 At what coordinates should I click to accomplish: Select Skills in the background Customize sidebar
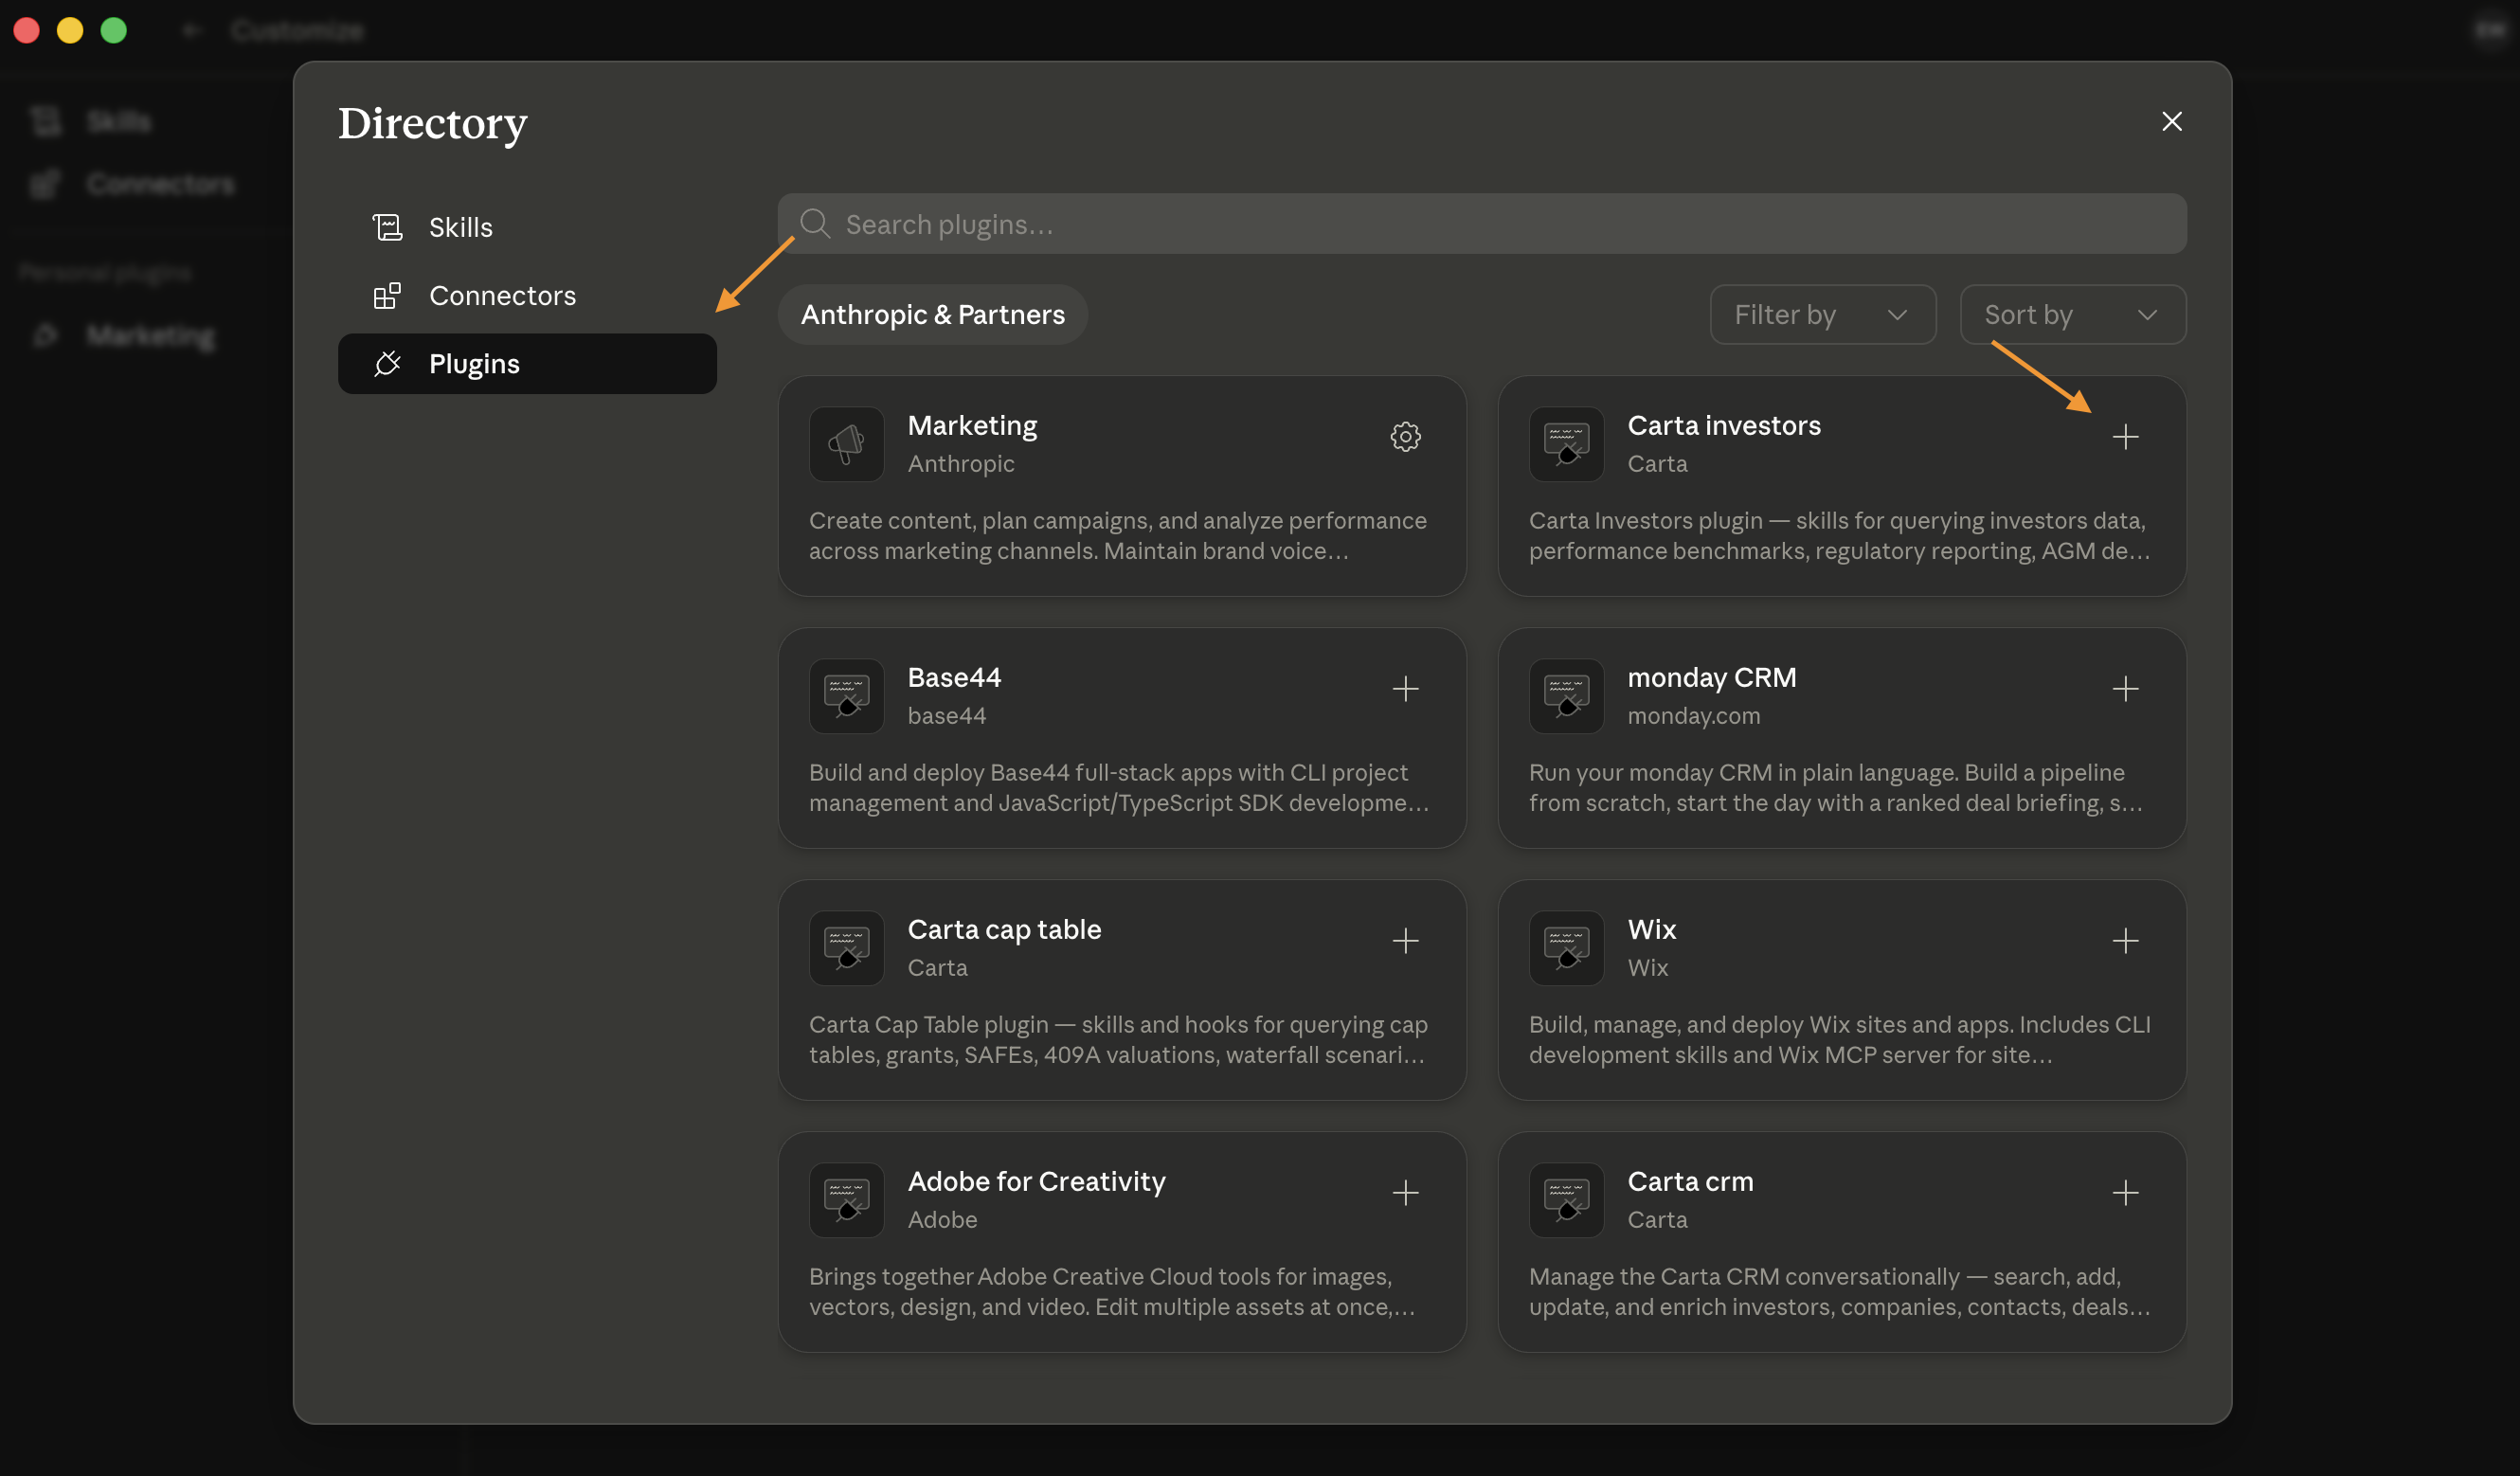(119, 121)
